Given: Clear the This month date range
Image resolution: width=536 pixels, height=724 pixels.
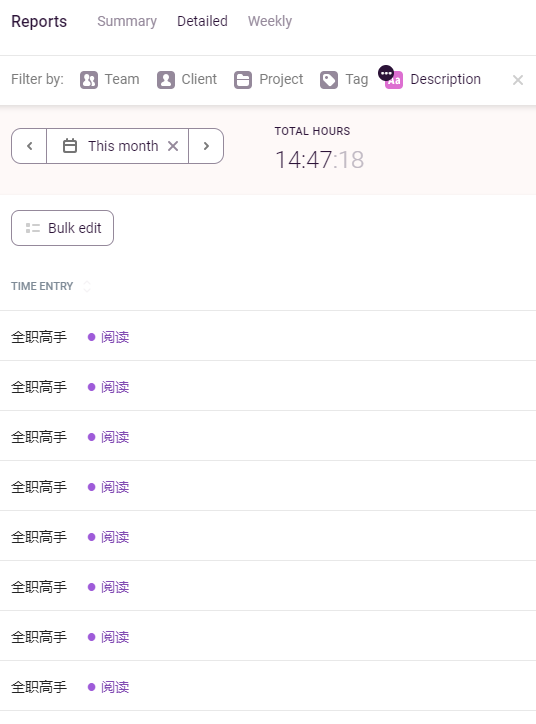Looking at the screenshot, I should pos(173,146).
